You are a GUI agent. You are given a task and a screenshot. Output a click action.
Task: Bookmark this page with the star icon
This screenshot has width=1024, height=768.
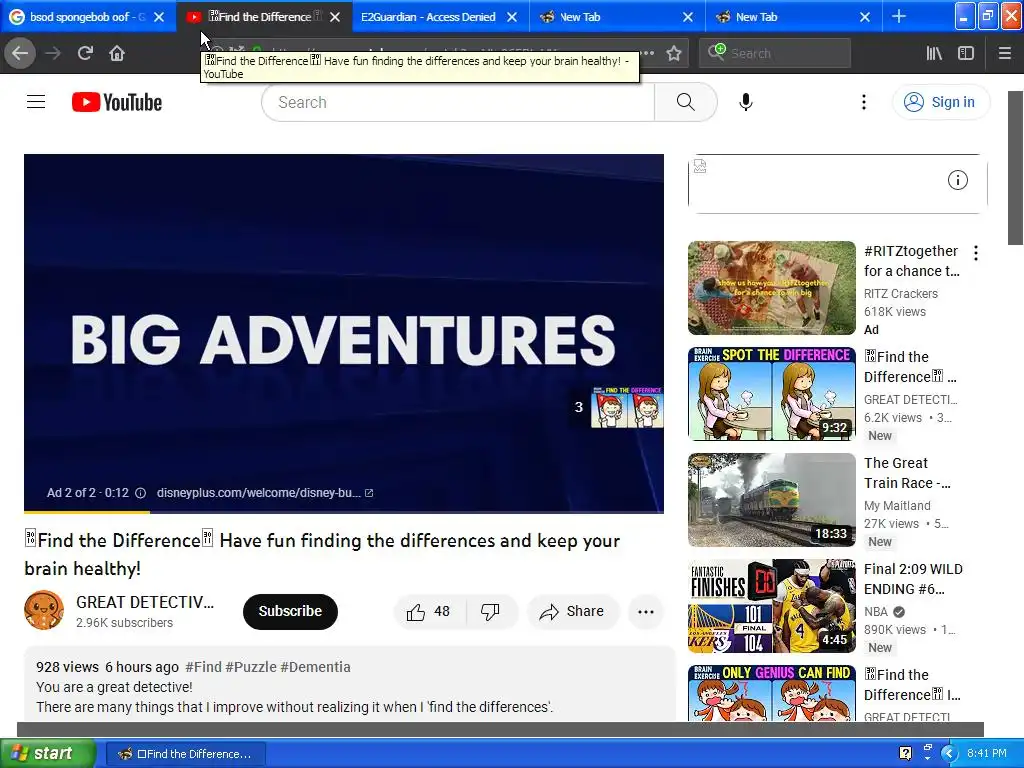tap(674, 53)
